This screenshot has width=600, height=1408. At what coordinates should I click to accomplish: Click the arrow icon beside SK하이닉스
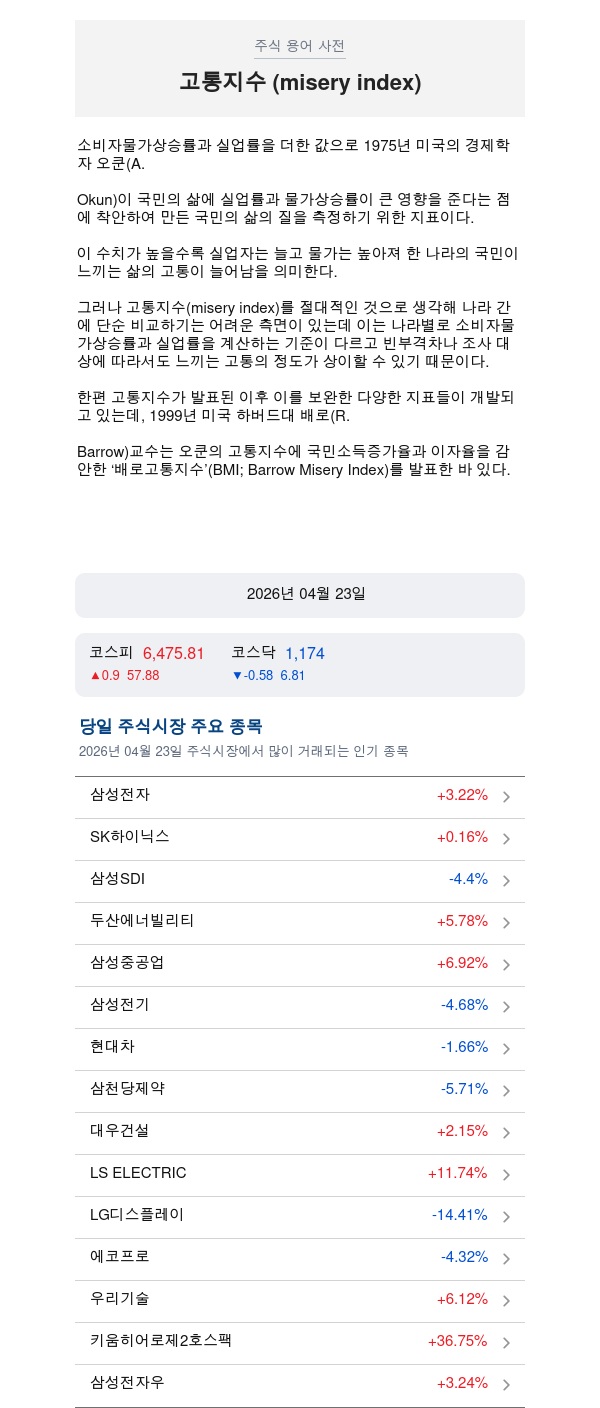click(506, 839)
